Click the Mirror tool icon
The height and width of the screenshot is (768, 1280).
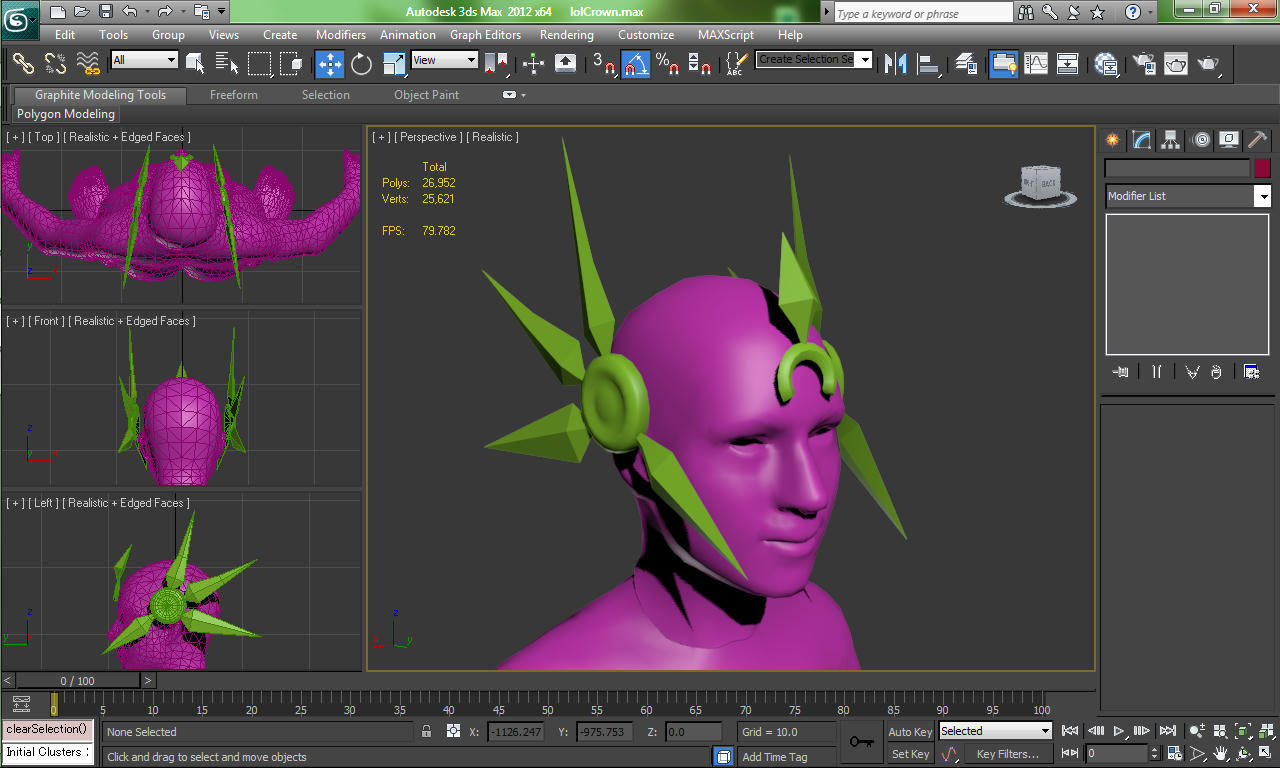(x=896, y=63)
